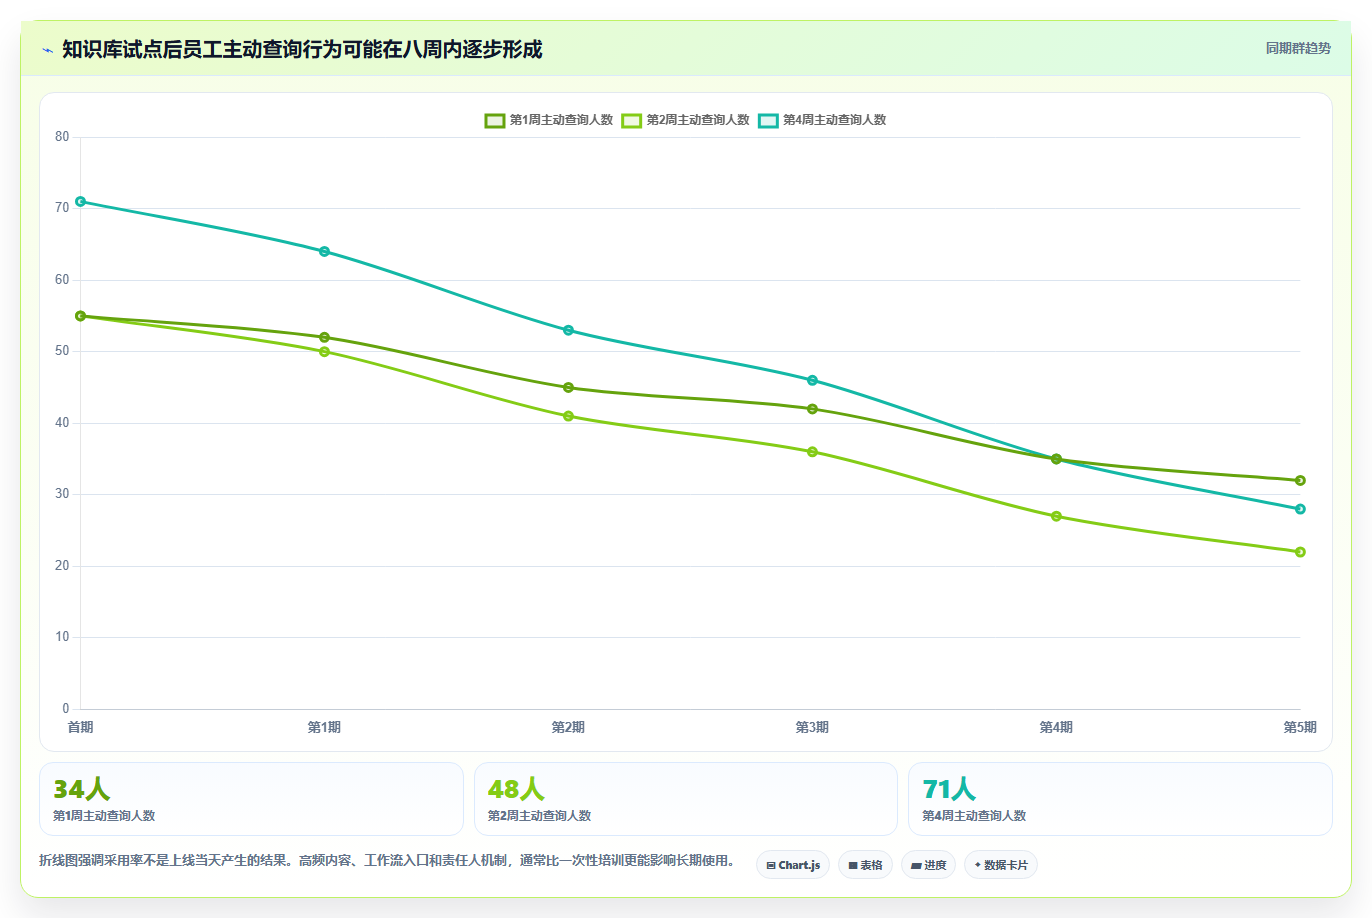Click the dark green data point at 第2期 (45)
The height and width of the screenshot is (918, 1372).
[x=569, y=387]
